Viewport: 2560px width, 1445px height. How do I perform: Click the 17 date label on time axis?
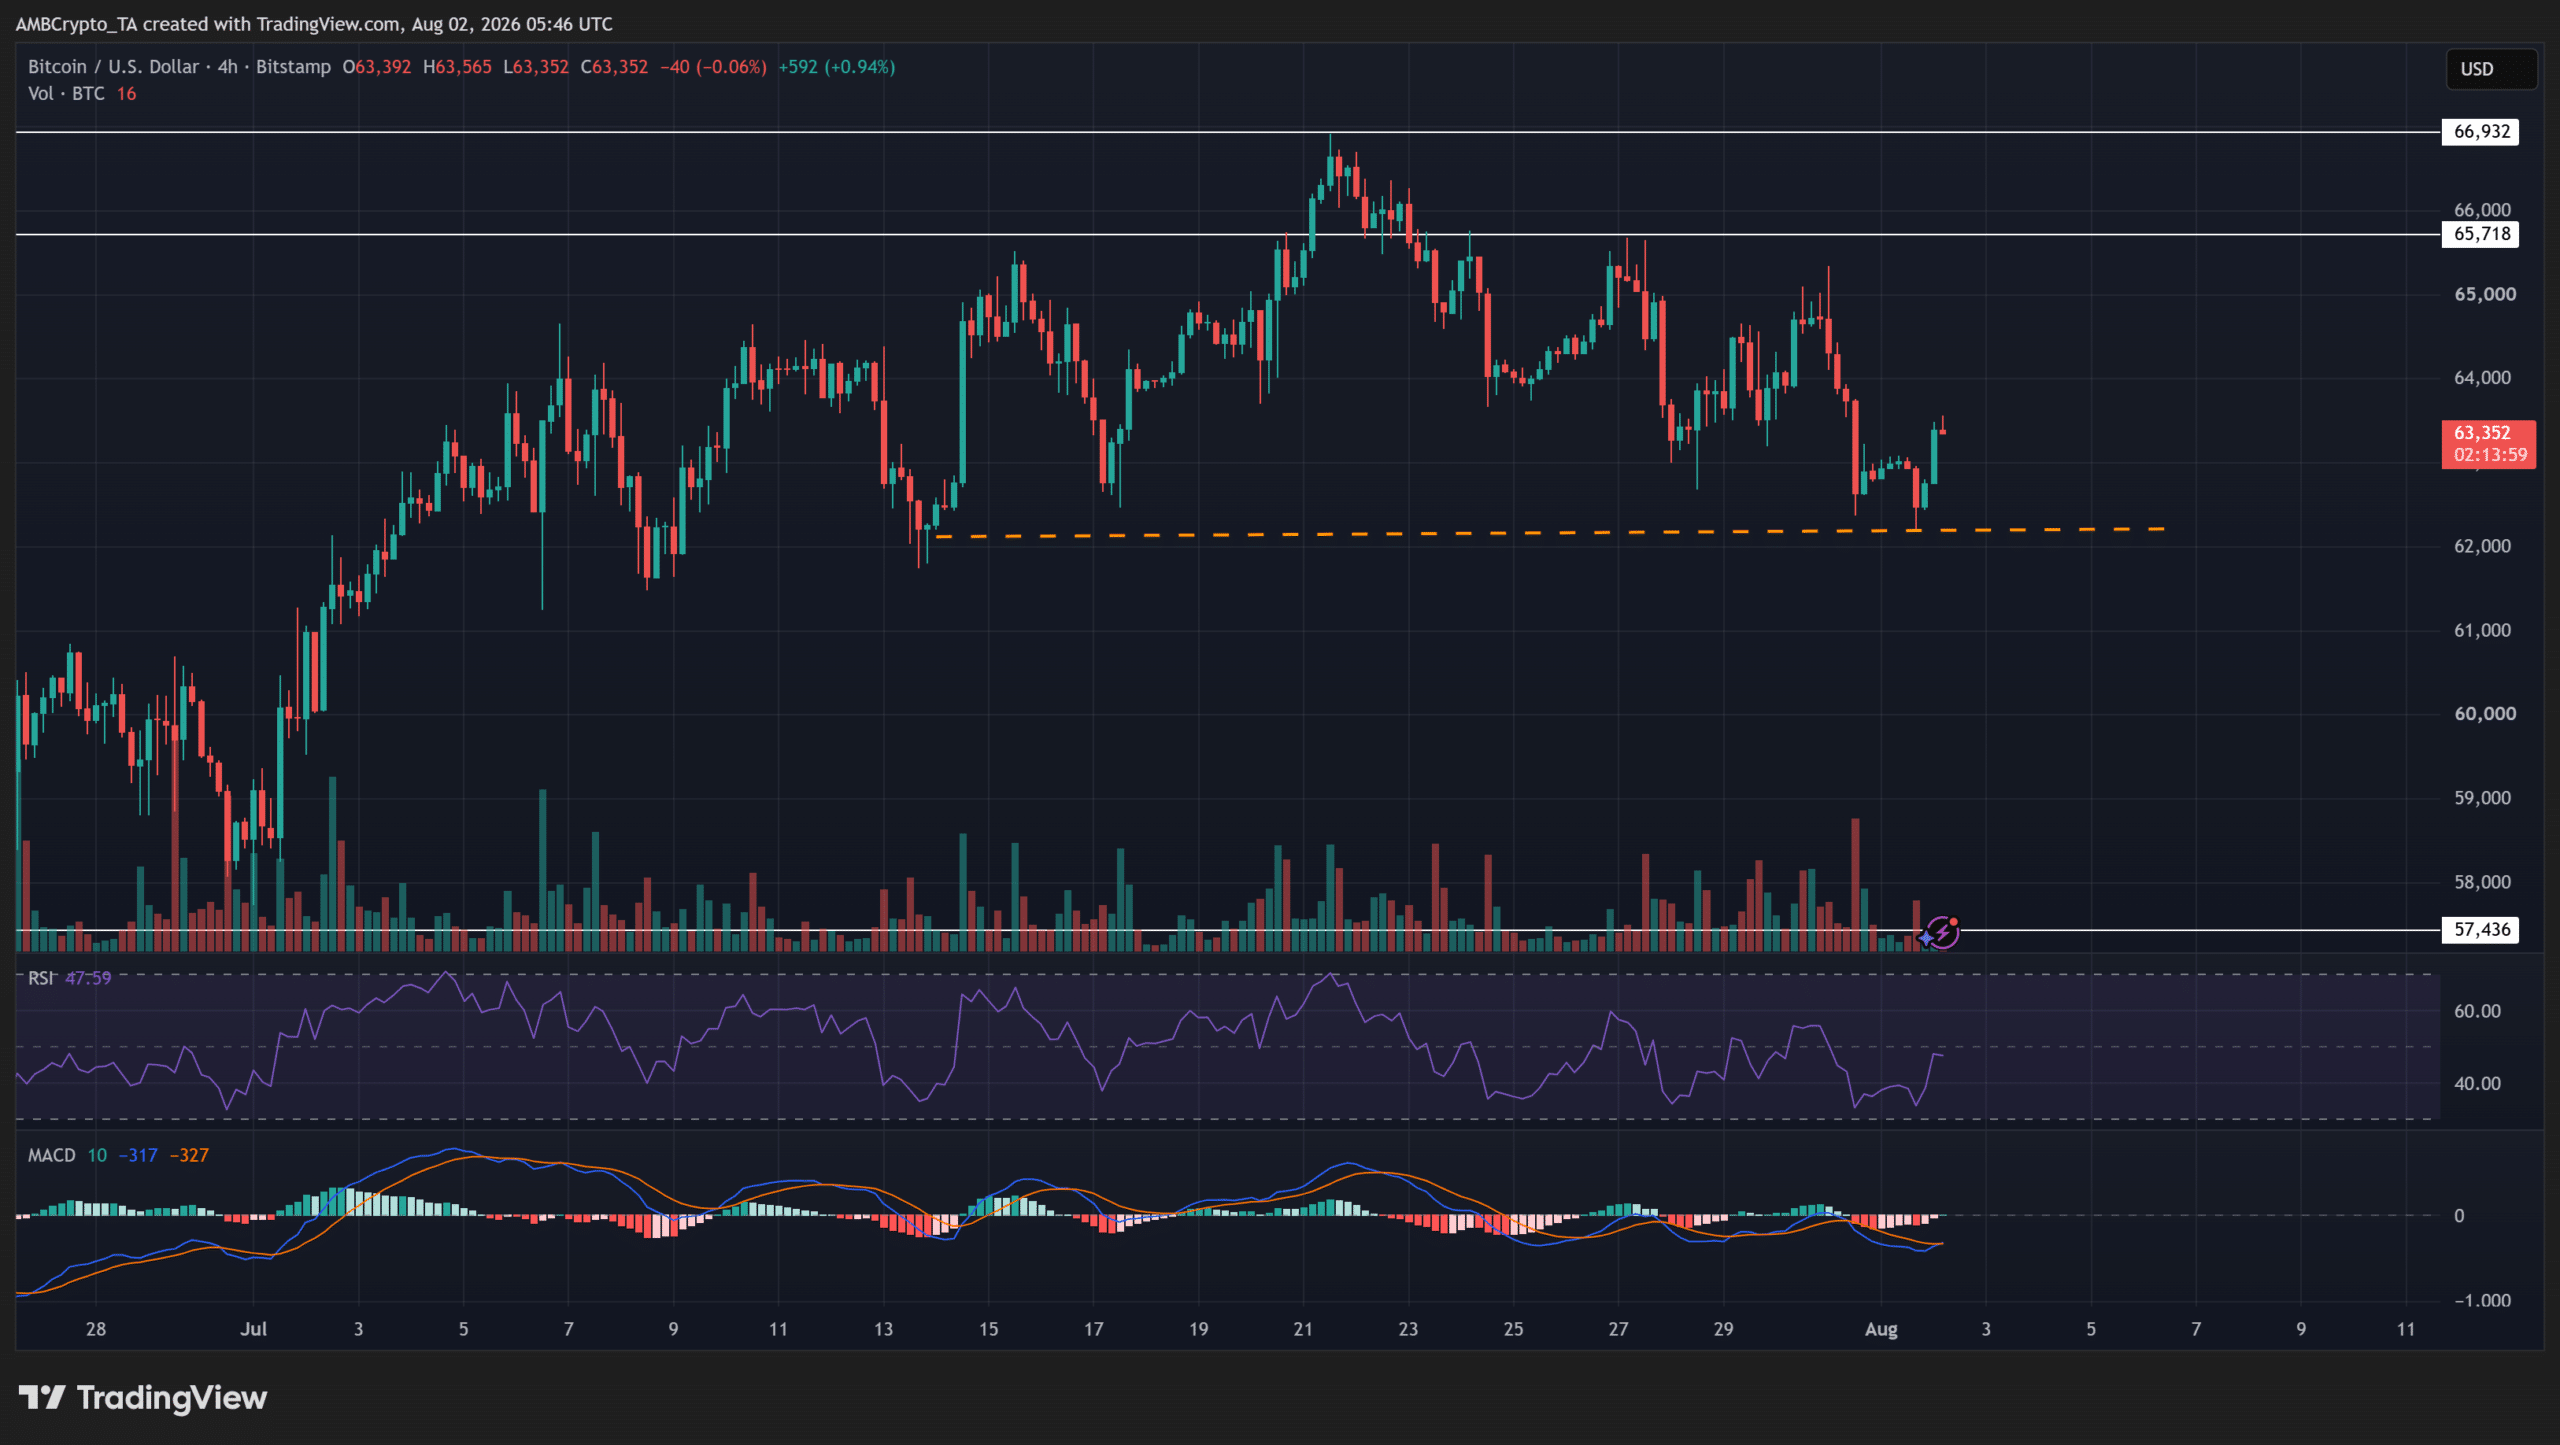[x=1093, y=1329]
